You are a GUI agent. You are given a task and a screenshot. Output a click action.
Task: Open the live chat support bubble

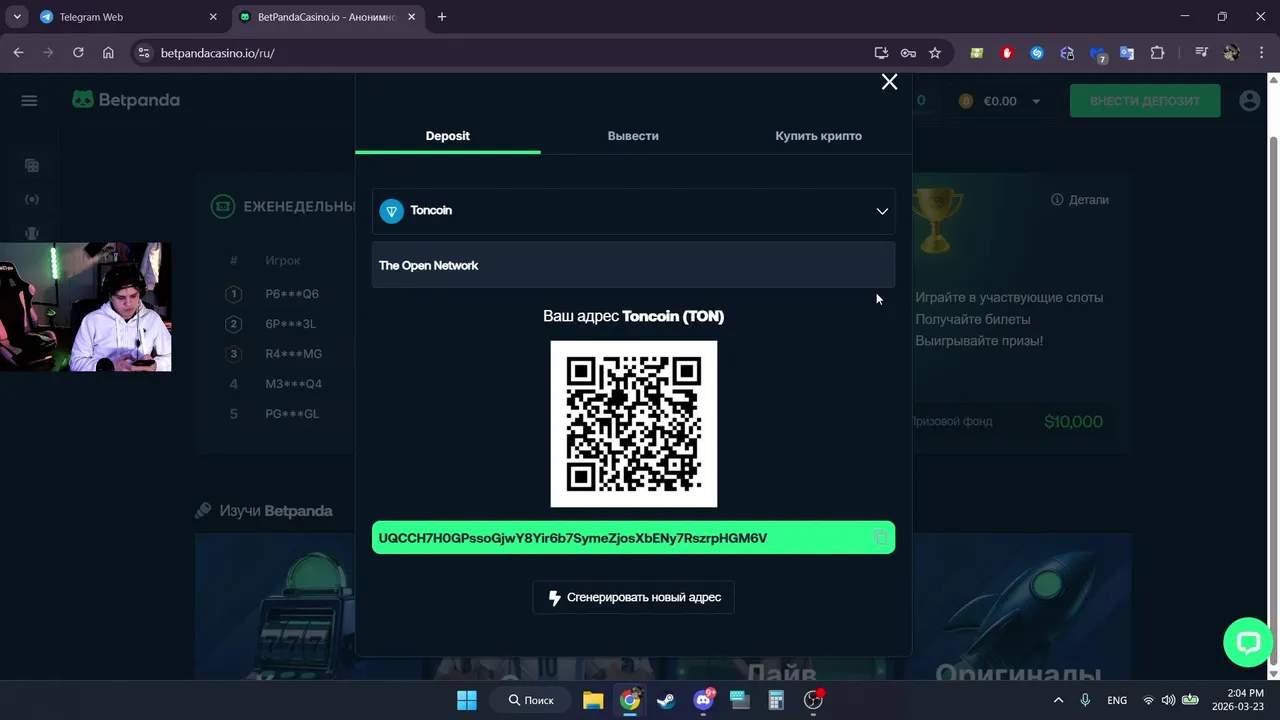(1248, 642)
